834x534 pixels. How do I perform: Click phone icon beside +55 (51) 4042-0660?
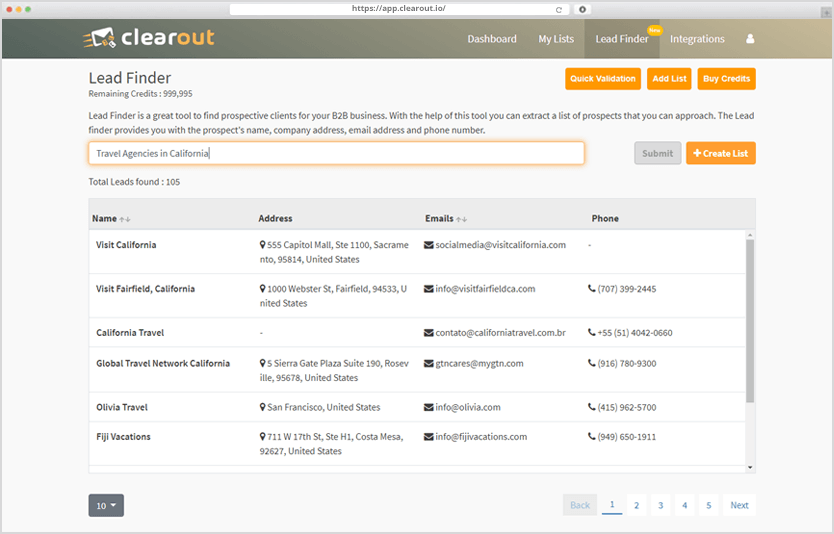pyautogui.click(x=591, y=332)
